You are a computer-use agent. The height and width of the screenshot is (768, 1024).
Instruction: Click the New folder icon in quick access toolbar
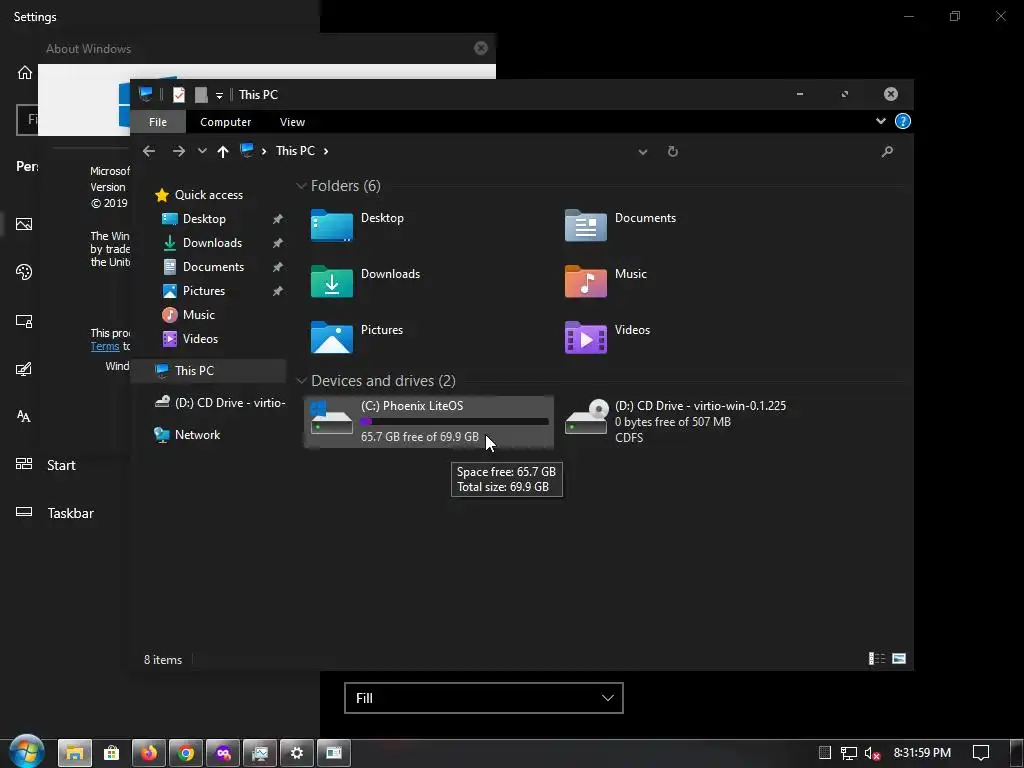(x=201, y=95)
